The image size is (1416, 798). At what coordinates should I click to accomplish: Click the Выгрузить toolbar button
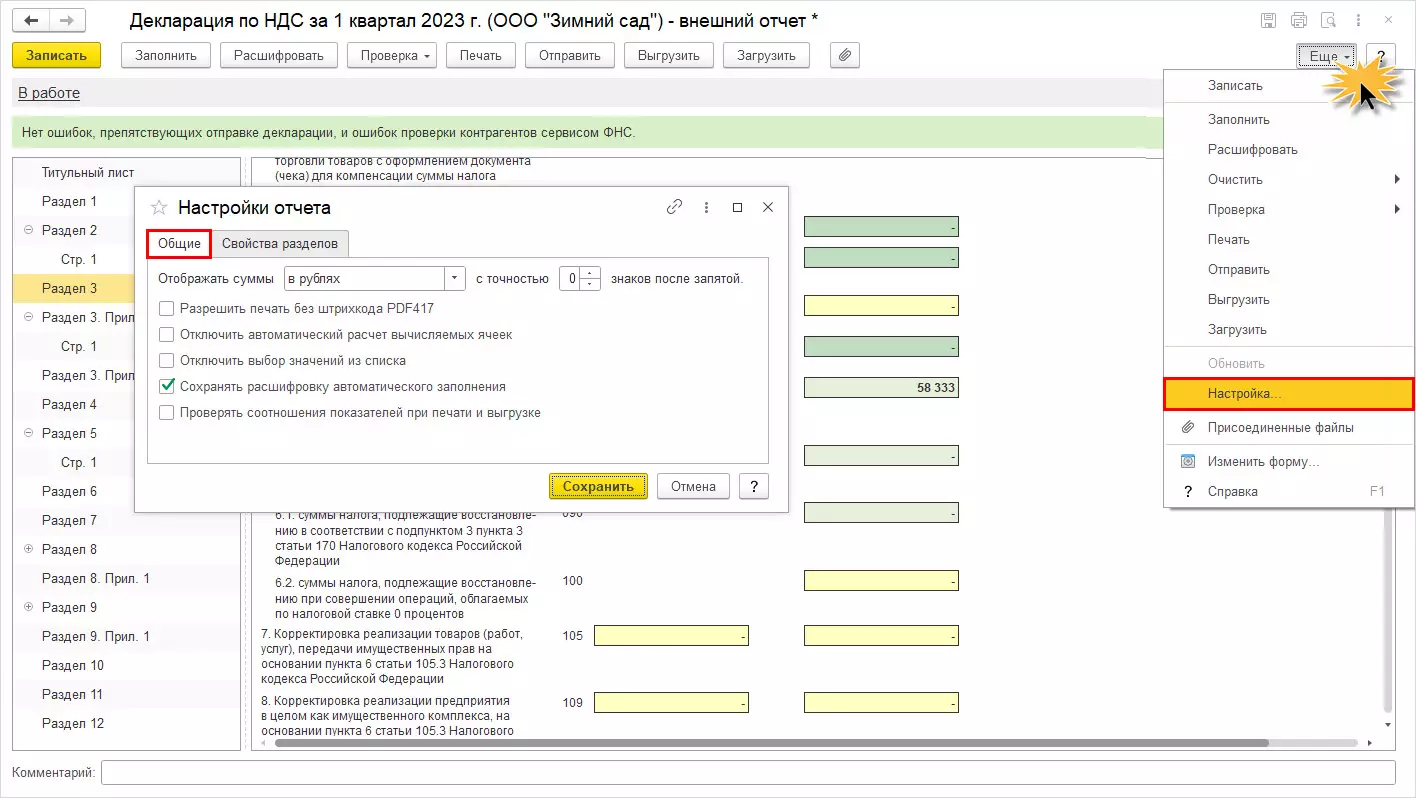669,56
